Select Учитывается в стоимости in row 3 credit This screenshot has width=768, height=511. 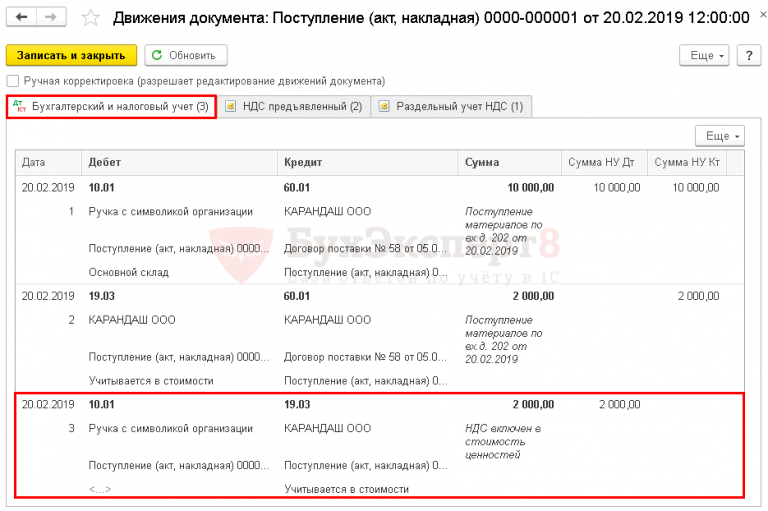tap(346, 489)
